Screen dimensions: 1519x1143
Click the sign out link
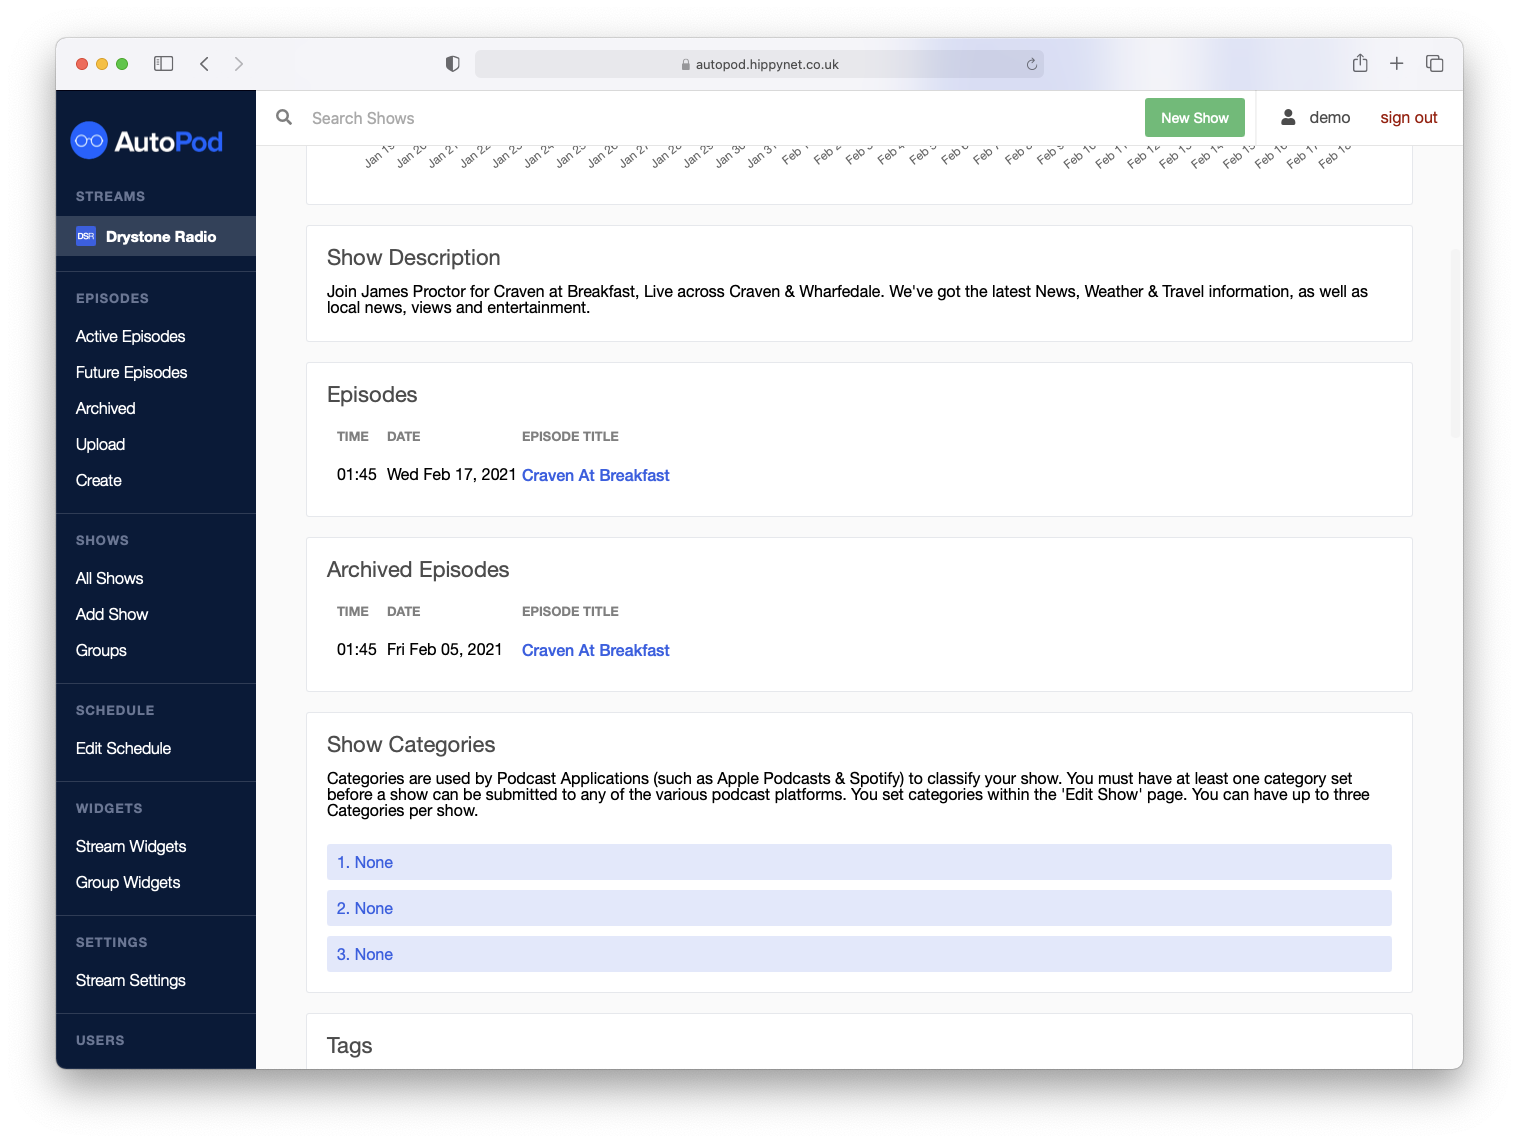(x=1409, y=117)
